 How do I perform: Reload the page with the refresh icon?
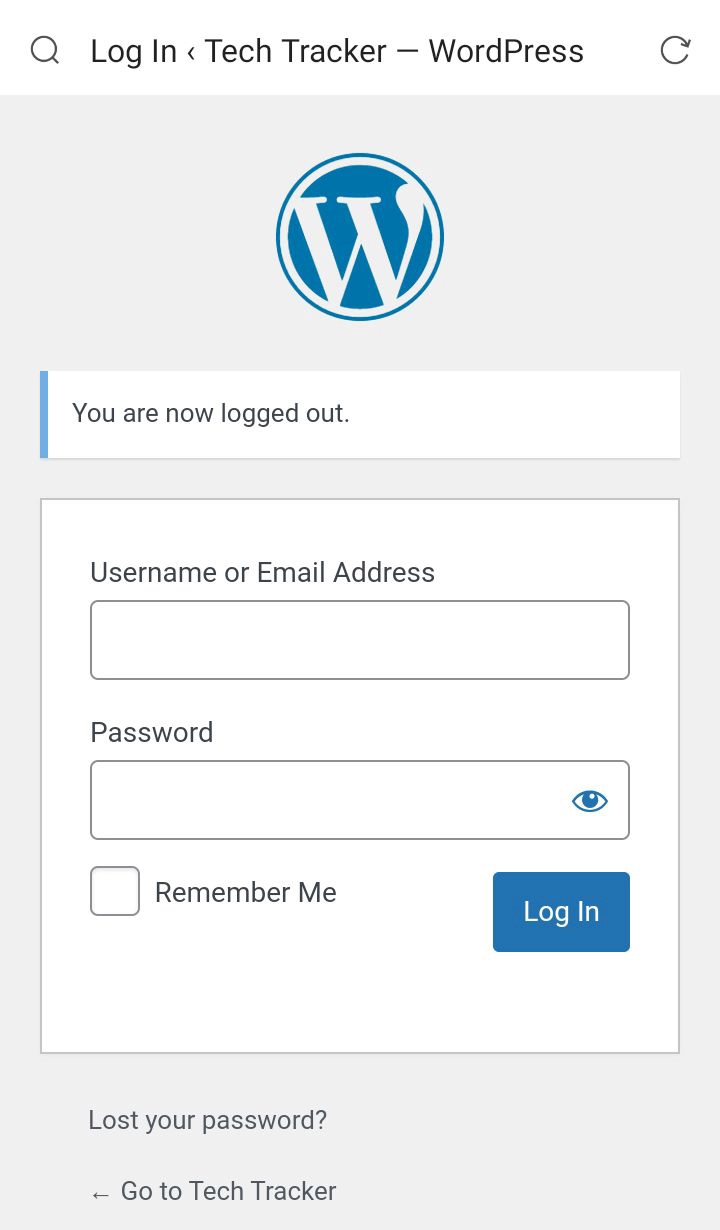[675, 50]
